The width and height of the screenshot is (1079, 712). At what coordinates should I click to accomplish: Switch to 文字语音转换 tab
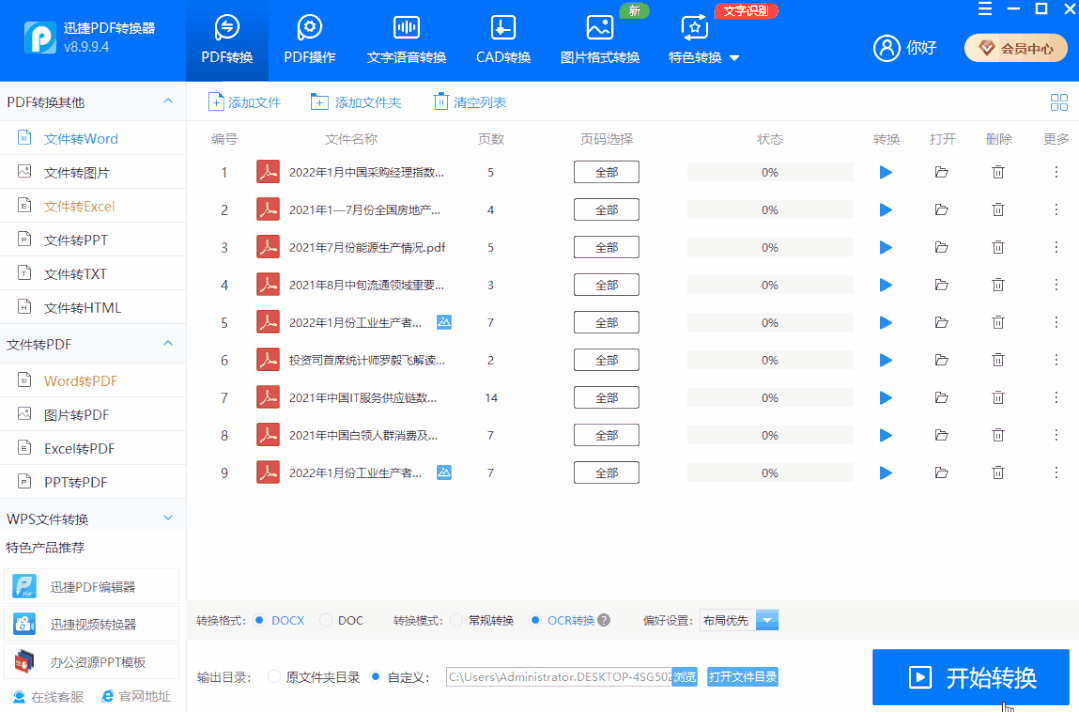point(407,40)
